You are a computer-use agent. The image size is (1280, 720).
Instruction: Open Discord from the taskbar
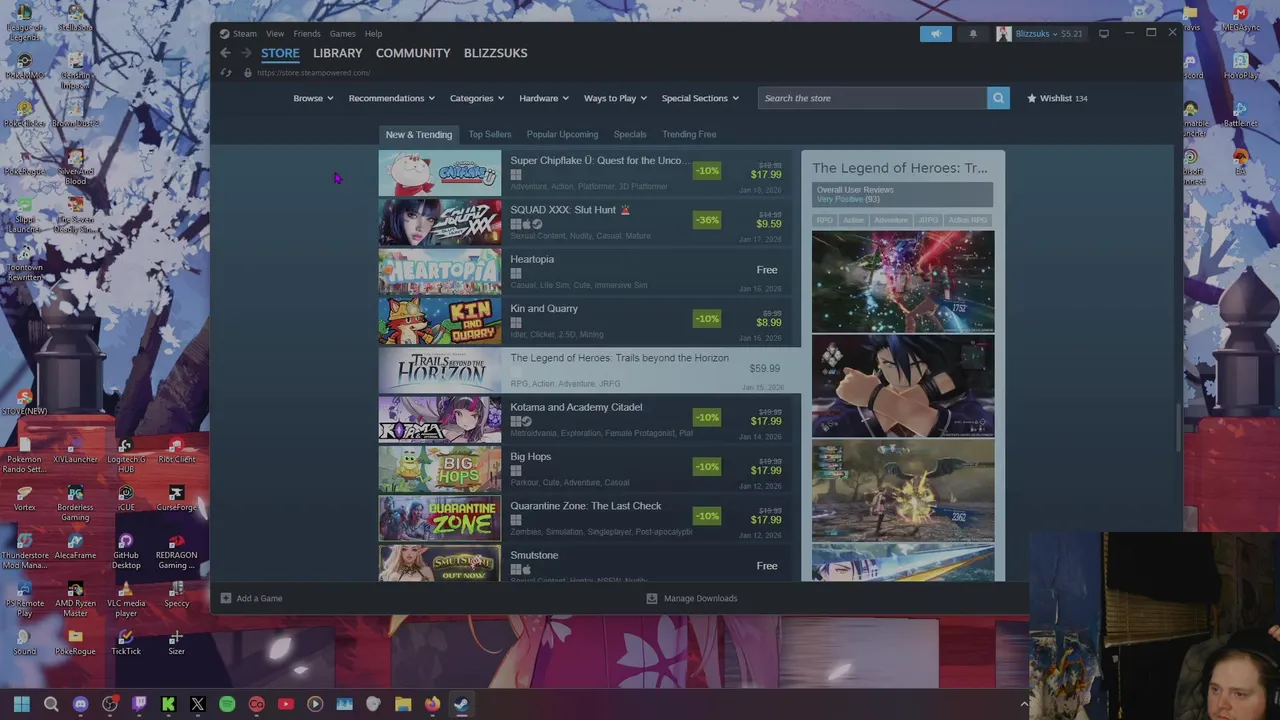(x=81, y=704)
